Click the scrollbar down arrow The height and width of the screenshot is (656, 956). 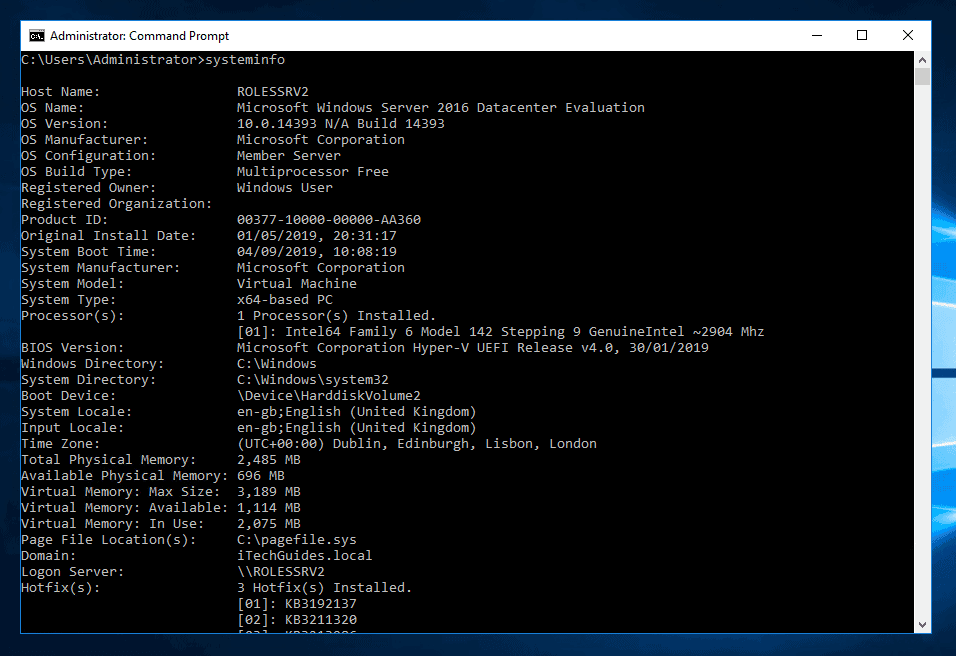[922, 625]
